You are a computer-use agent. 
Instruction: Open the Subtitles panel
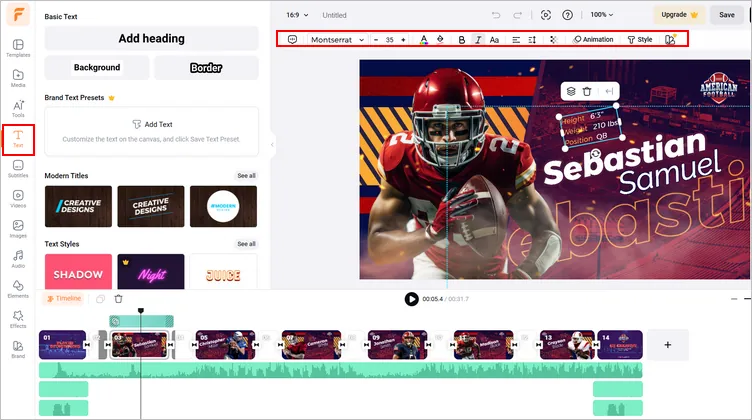click(18, 169)
